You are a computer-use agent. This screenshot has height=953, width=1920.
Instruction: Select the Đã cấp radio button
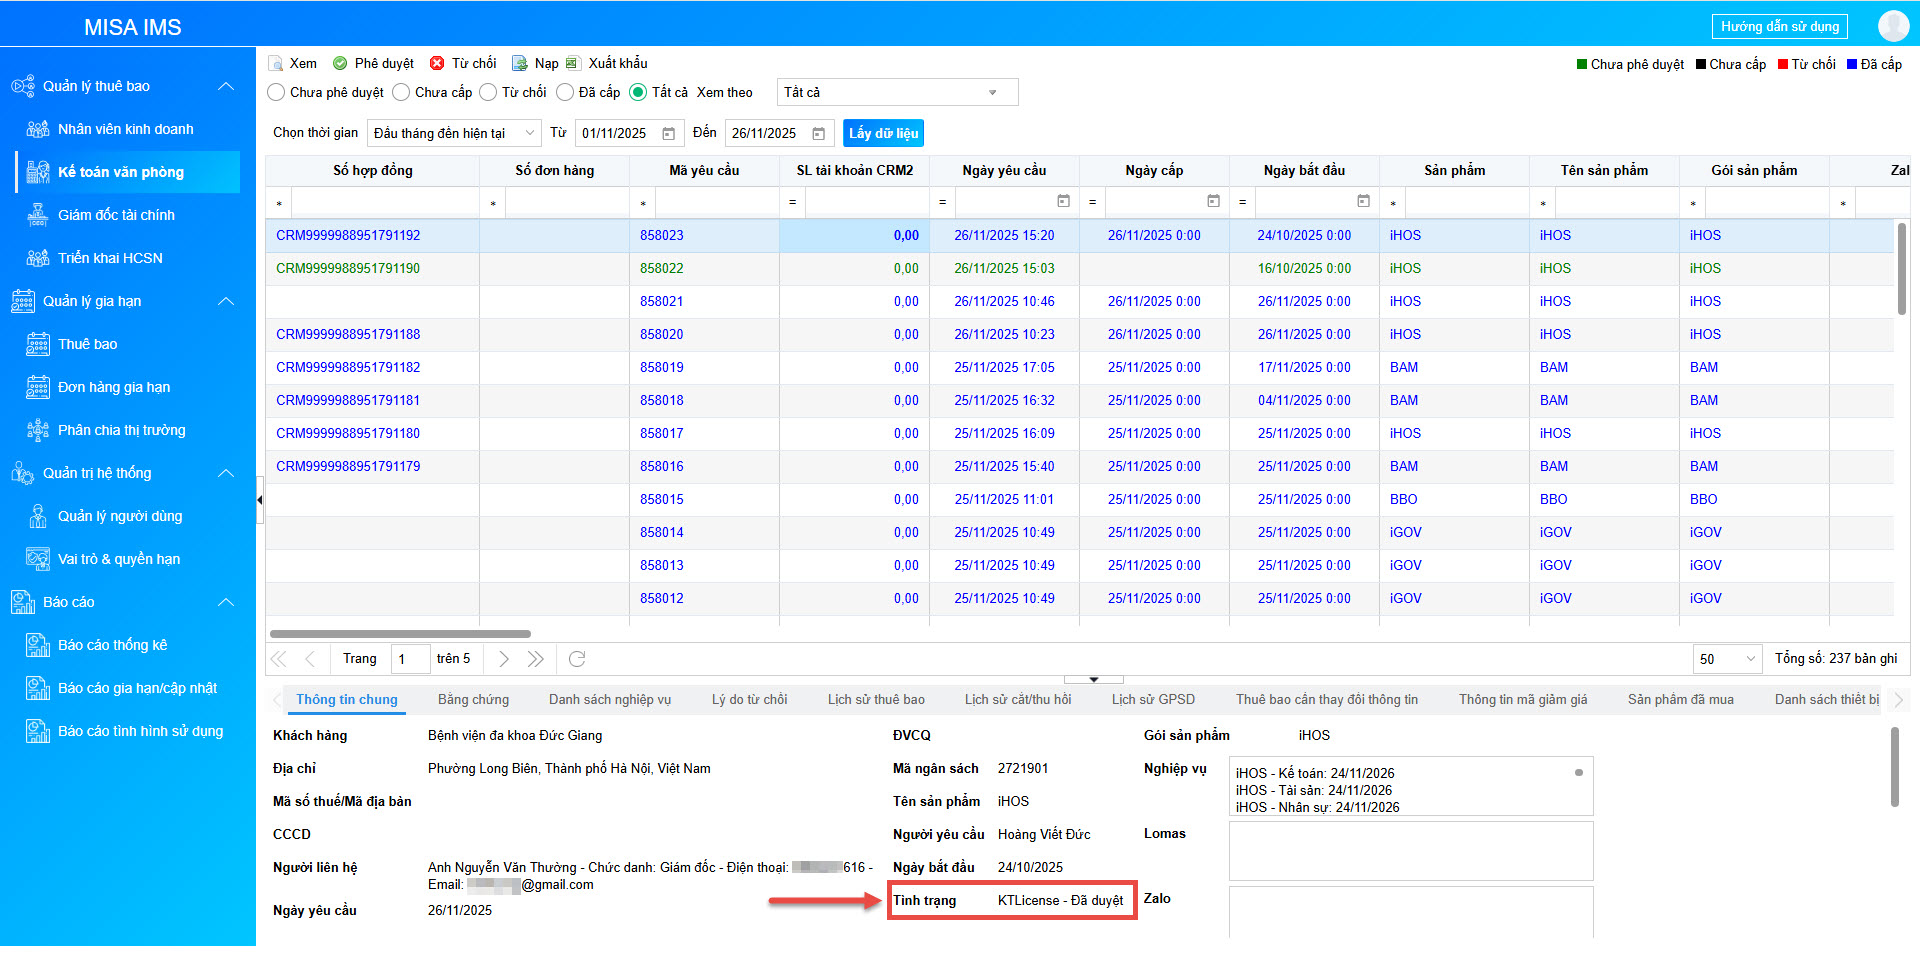pyautogui.click(x=565, y=93)
